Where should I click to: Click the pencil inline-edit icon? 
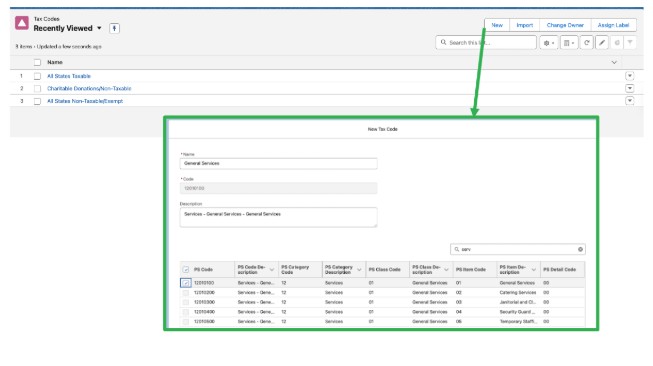(602, 42)
